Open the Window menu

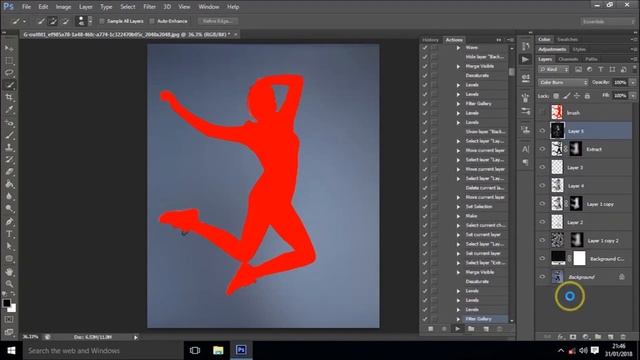tap(209, 7)
